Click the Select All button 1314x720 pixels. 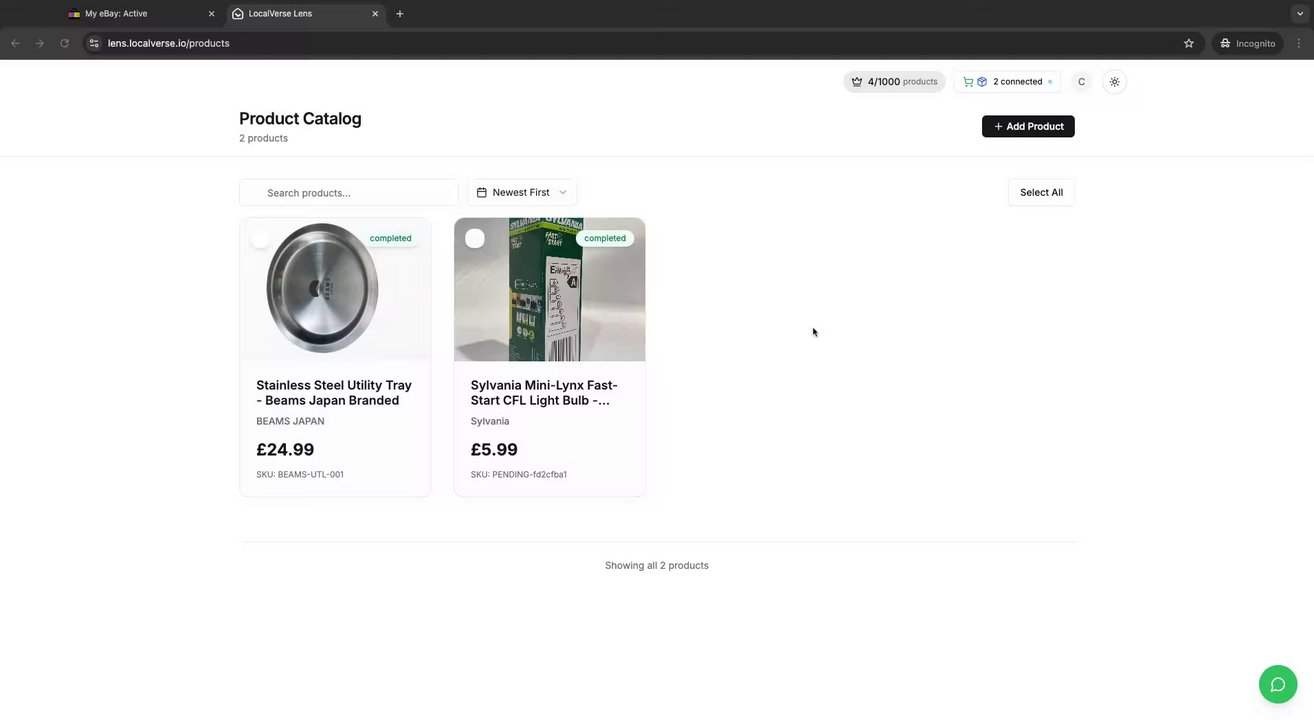coord(1041,192)
